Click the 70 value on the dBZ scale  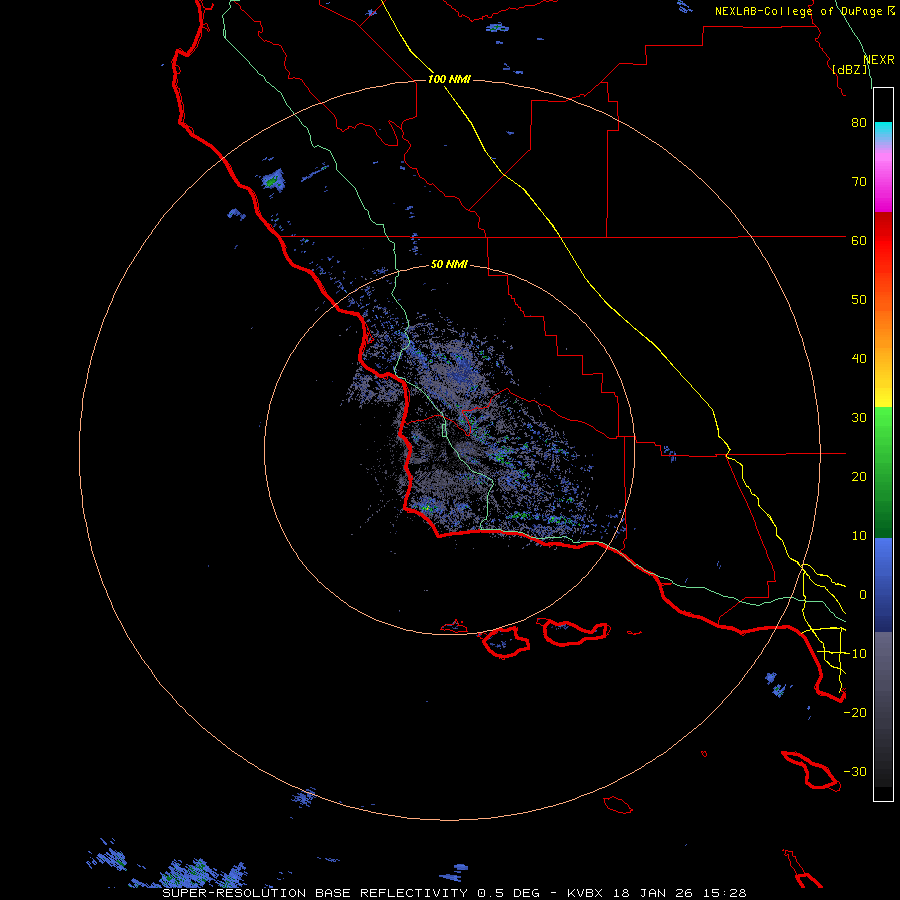point(859,182)
